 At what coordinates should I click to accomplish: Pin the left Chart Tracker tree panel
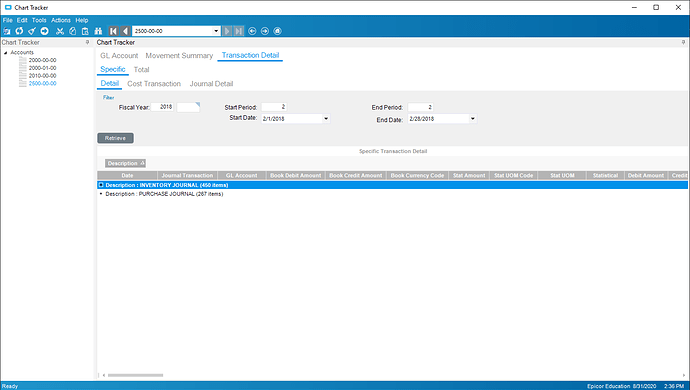(x=87, y=42)
